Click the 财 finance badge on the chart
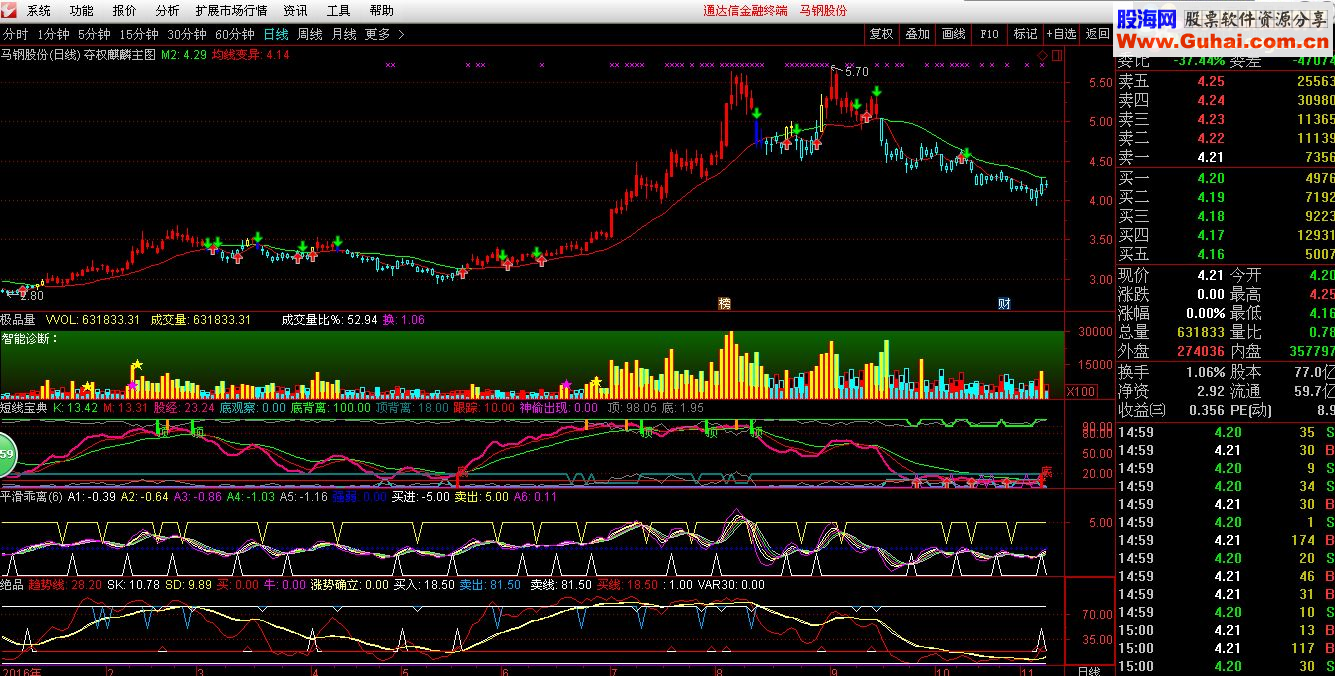The width and height of the screenshot is (1335, 676). click(1004, 303)
